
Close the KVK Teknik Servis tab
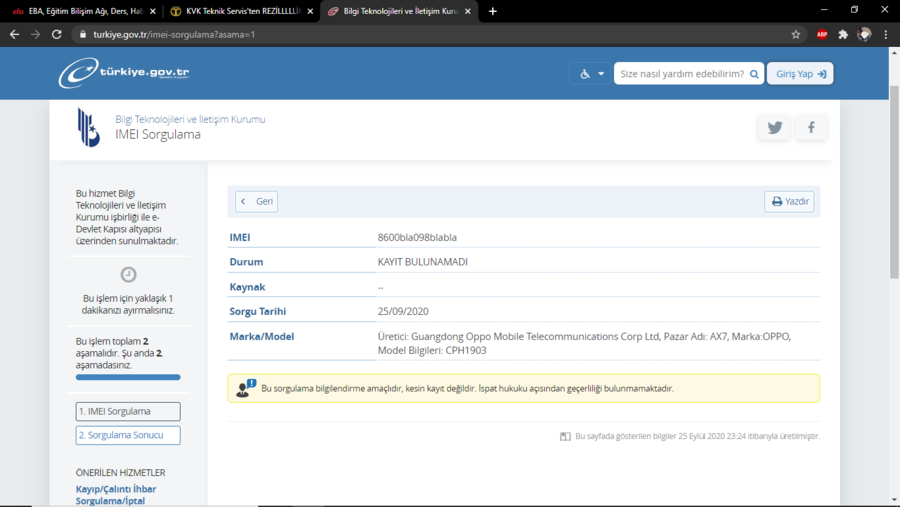pyautogui.click(x=311, y=11)
